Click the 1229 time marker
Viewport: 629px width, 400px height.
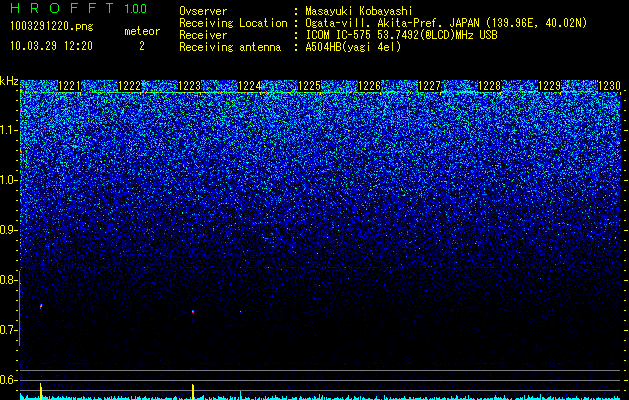point(549,86)
